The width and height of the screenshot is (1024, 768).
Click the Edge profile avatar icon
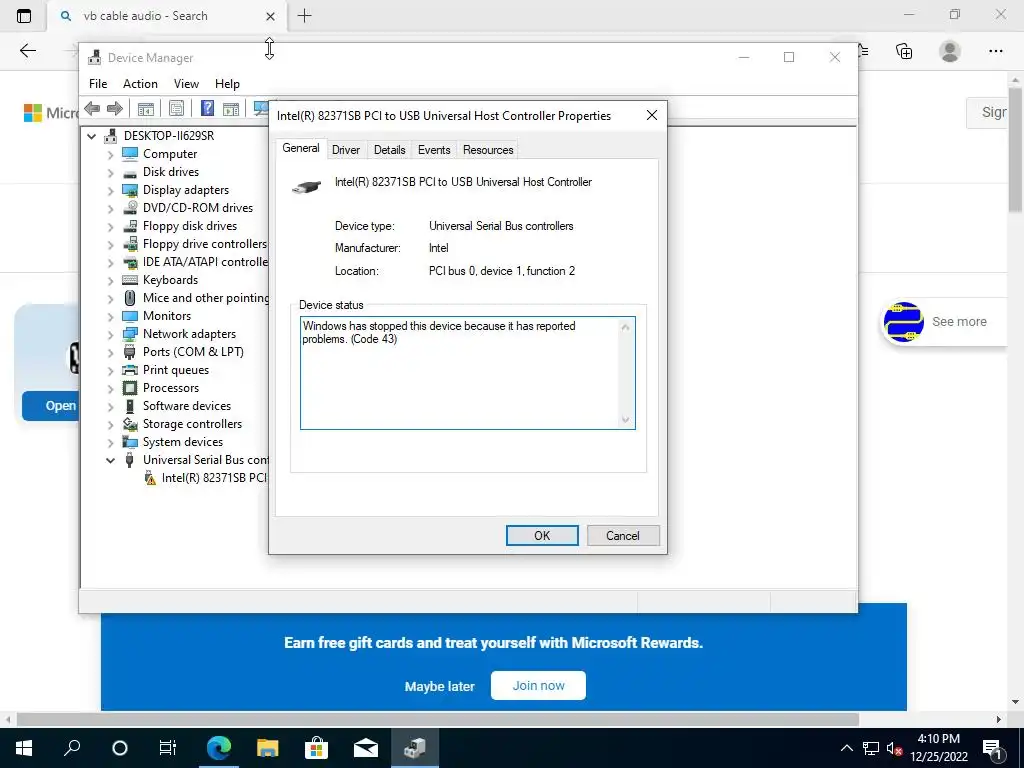click(x=950, y=51)
